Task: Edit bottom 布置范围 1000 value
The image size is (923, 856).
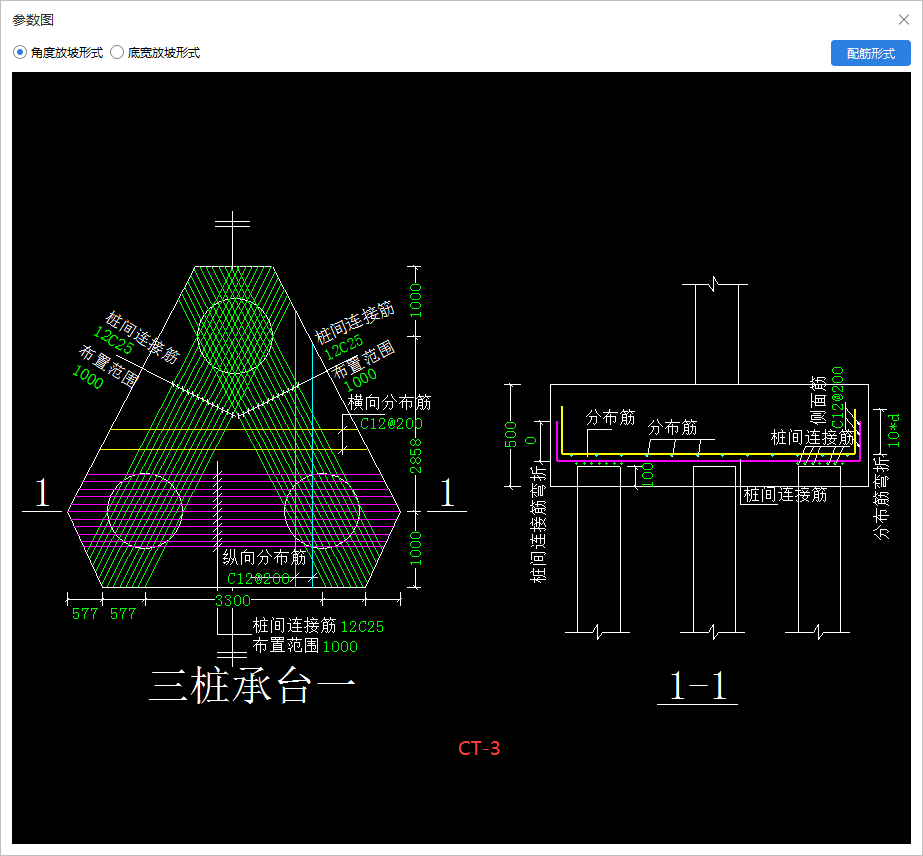Action: click(x=340, y=646)
